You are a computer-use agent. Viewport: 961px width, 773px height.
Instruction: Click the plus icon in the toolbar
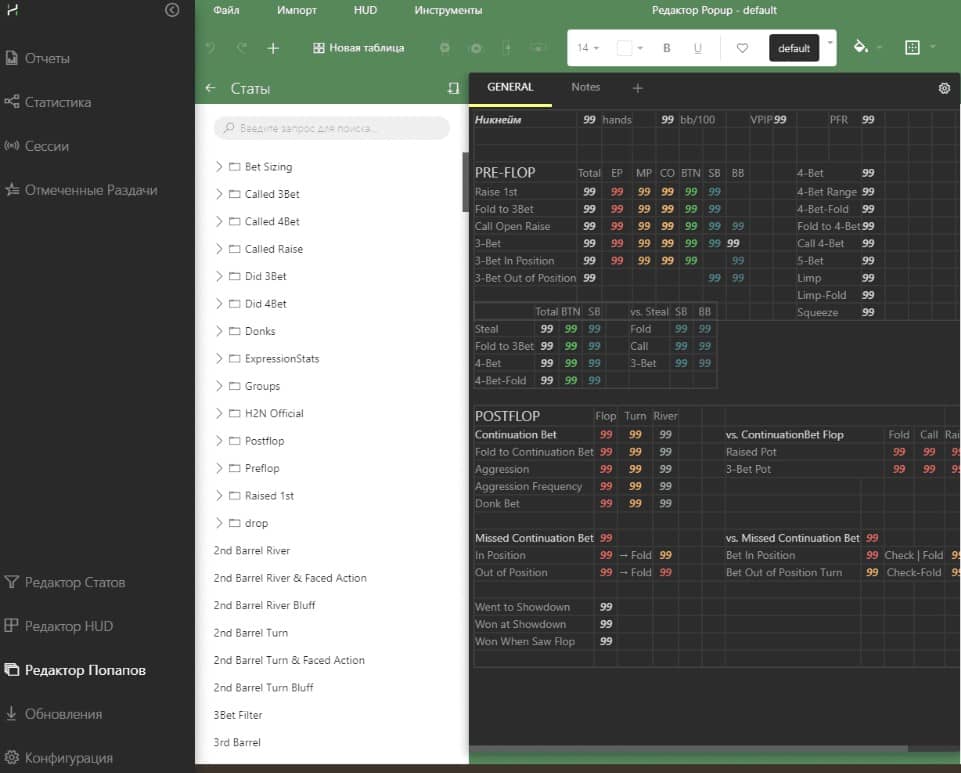click(273, 48)
